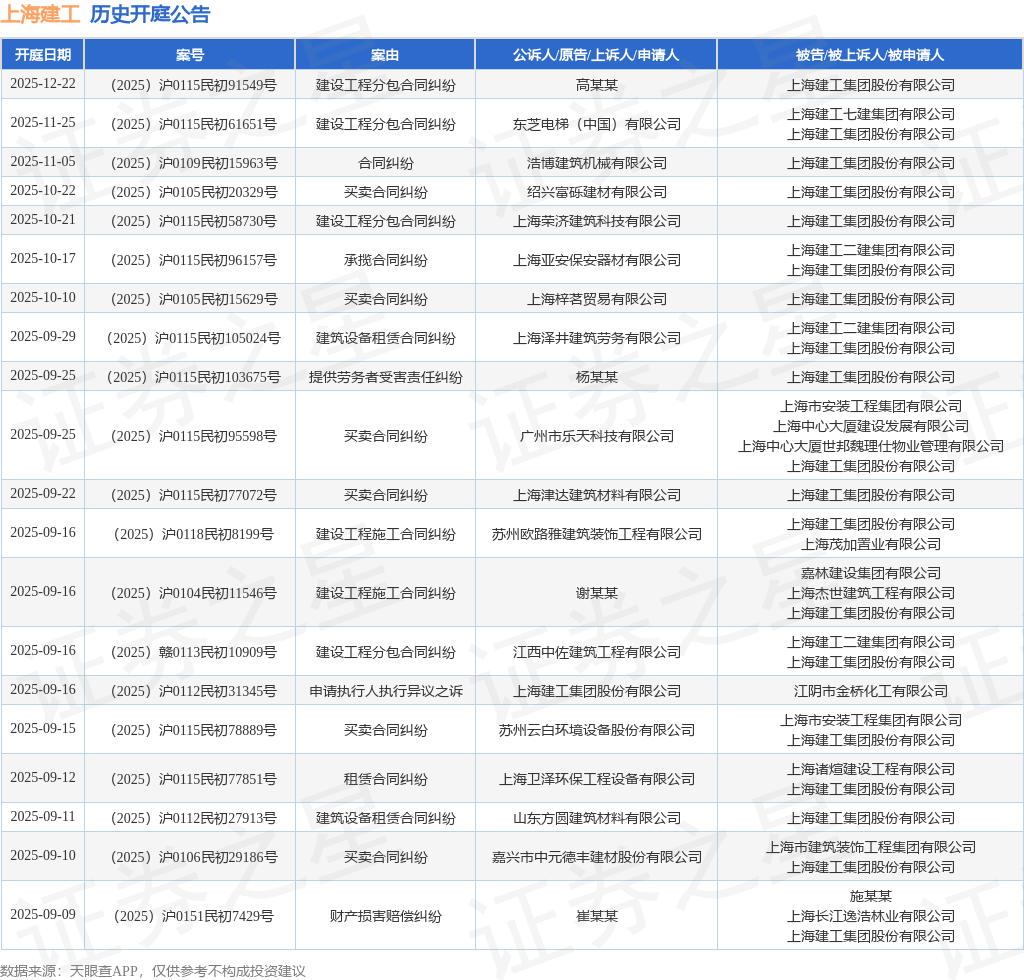
Task: Select the 开庭日期 column header
Action: (x=43, y=55)
